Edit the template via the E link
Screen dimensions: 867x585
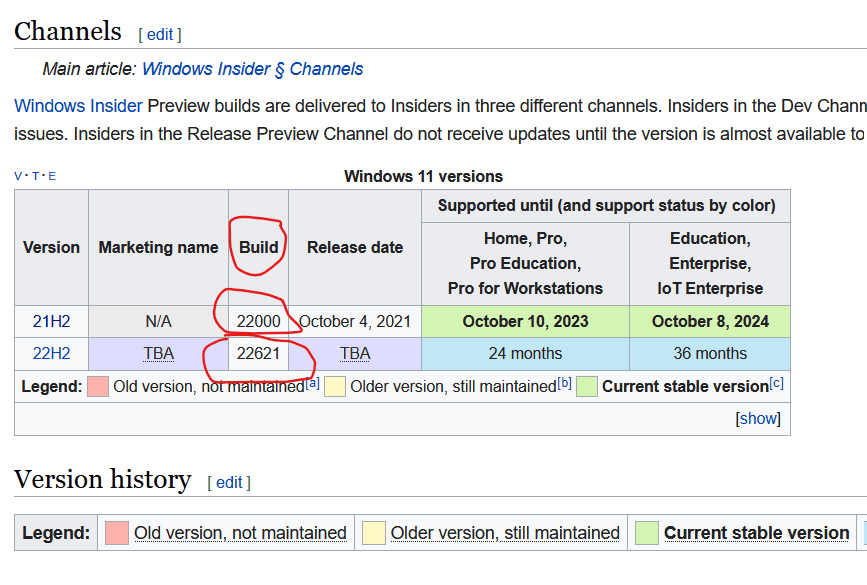point(52,176)
